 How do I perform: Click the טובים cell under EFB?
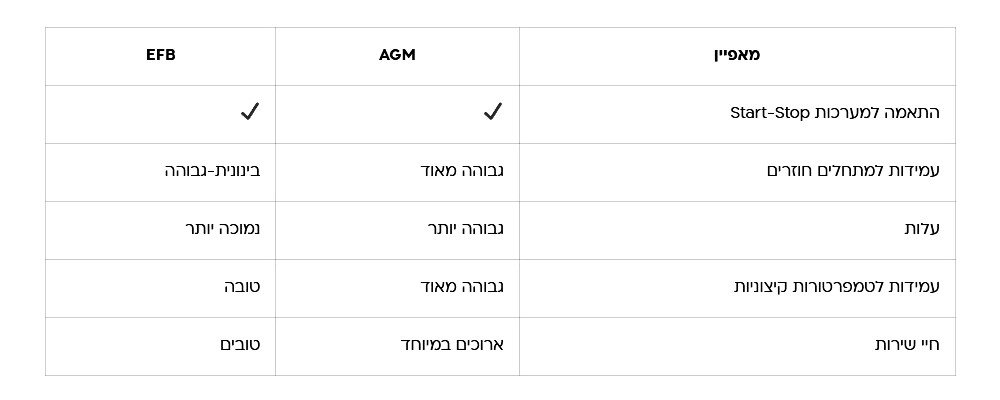pyautogui.click(x=240, y=345)
